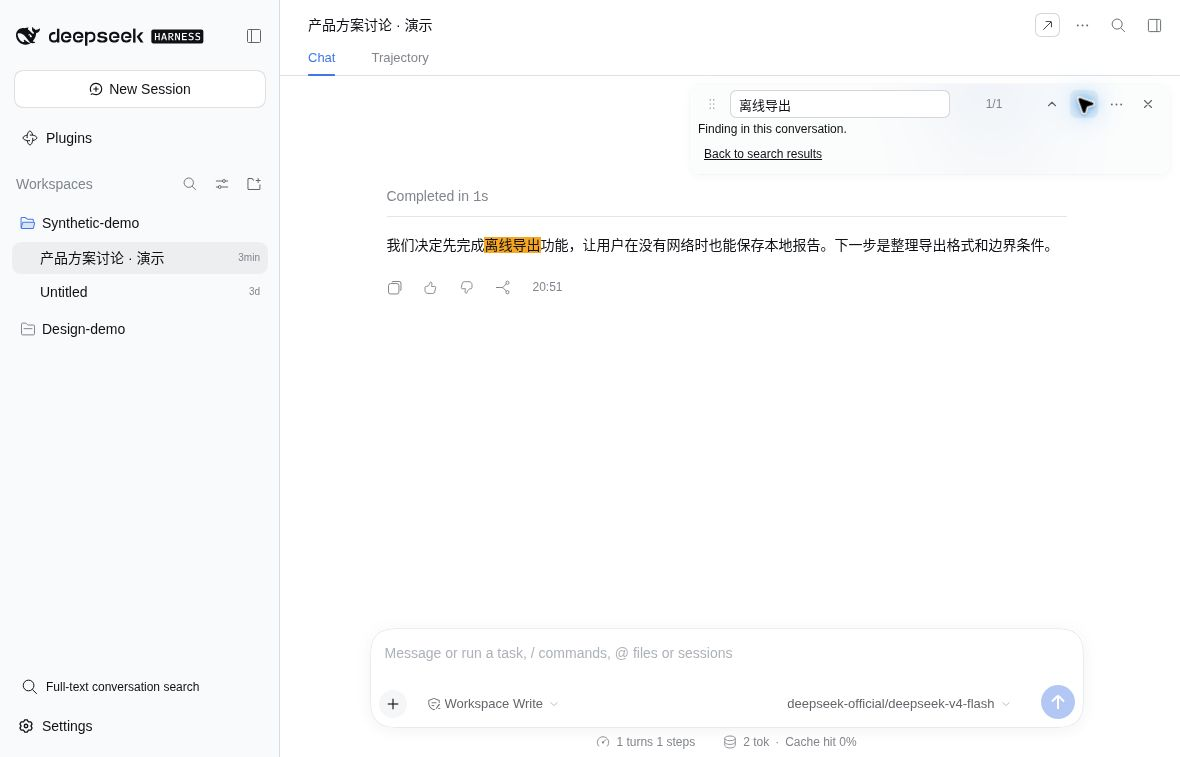
Task: Click the Completed in 1s label
Action: click(437, 196)
